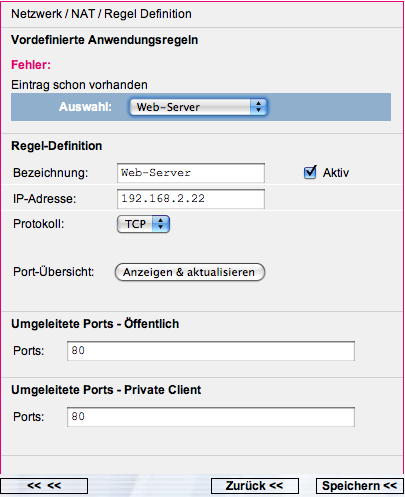This screenshot has width=405, height=497.
Task: Click Anzeigen & aktualisieren button
Action: click(190, 272)
